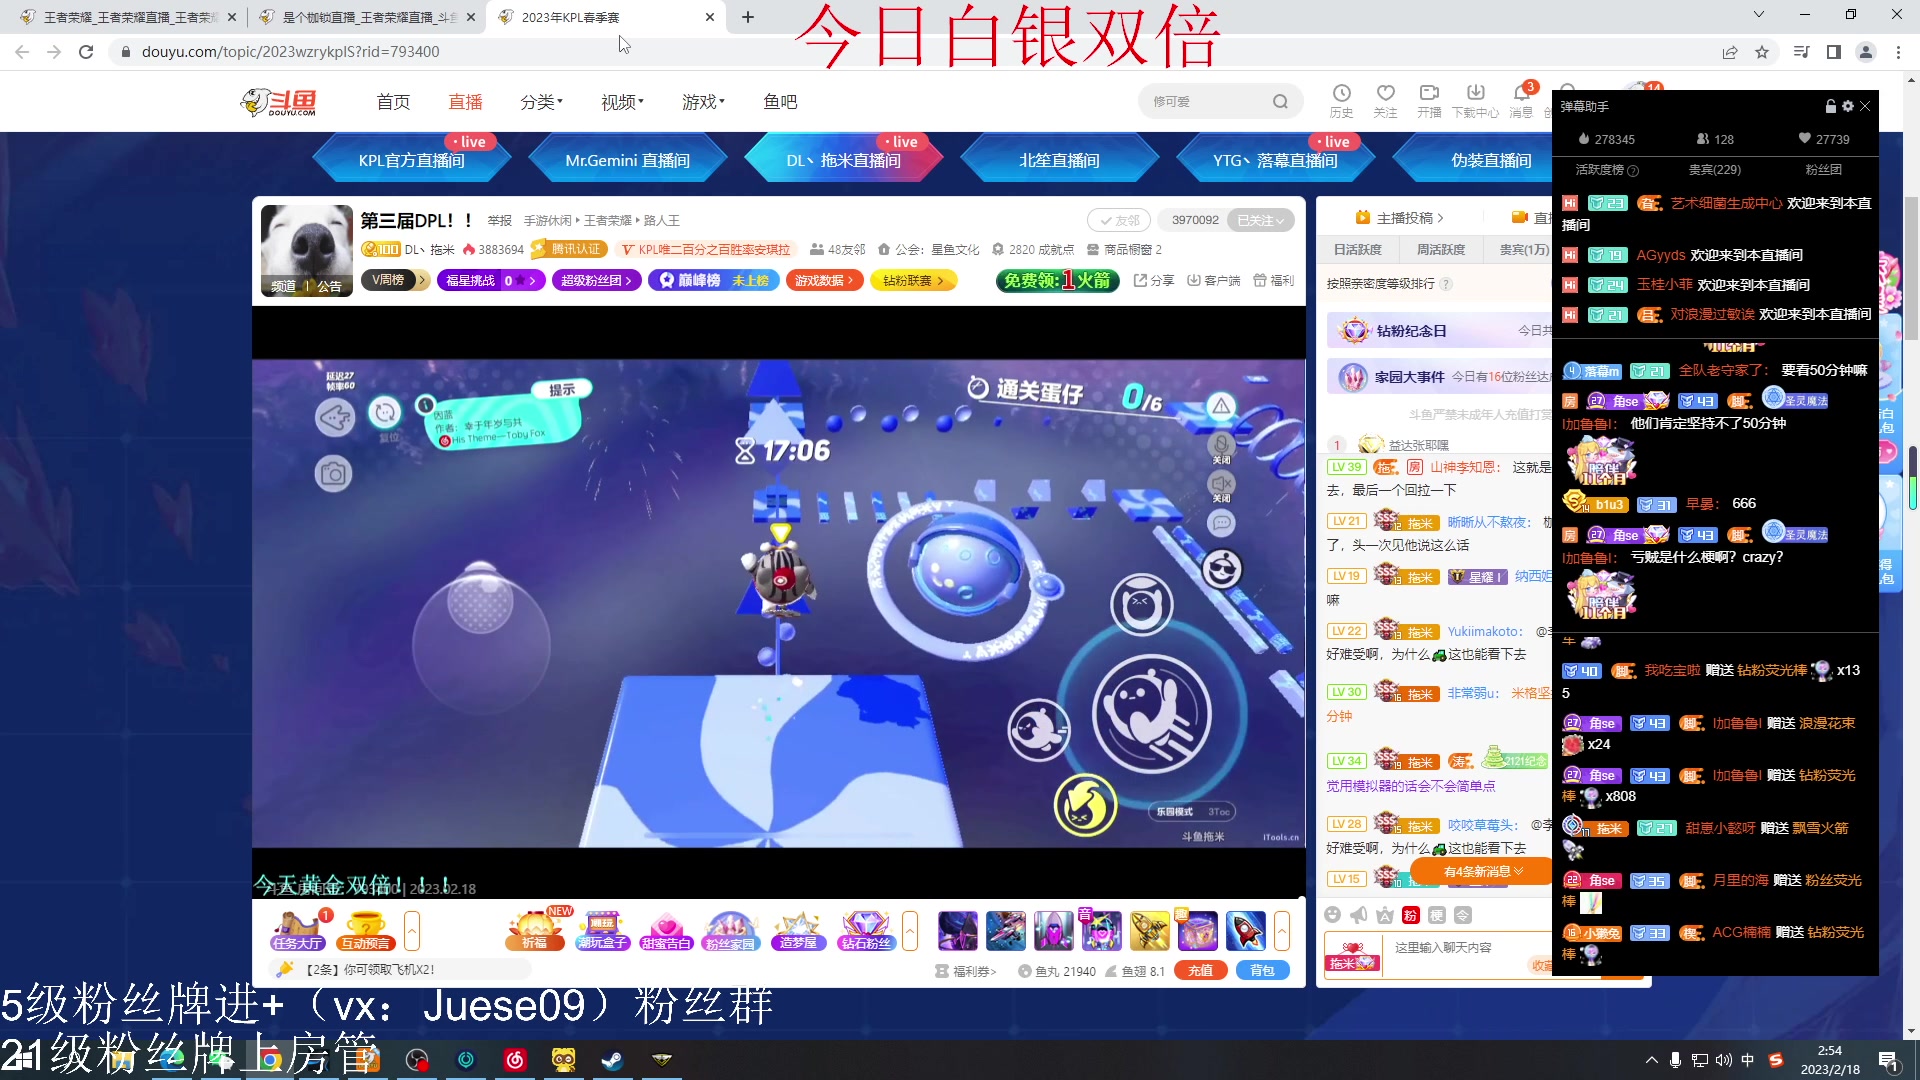Open 任务大厅 task hall icon
The width and height of the screenshot is (1920, 1080).
297,931
